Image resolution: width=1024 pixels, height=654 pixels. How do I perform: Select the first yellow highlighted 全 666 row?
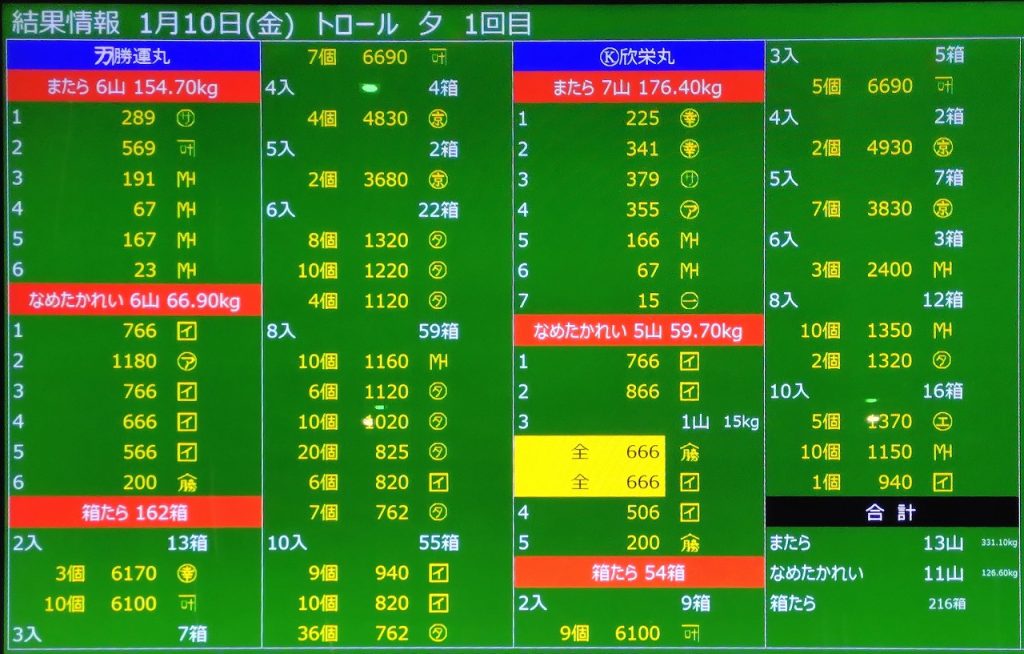pos(590,452)
